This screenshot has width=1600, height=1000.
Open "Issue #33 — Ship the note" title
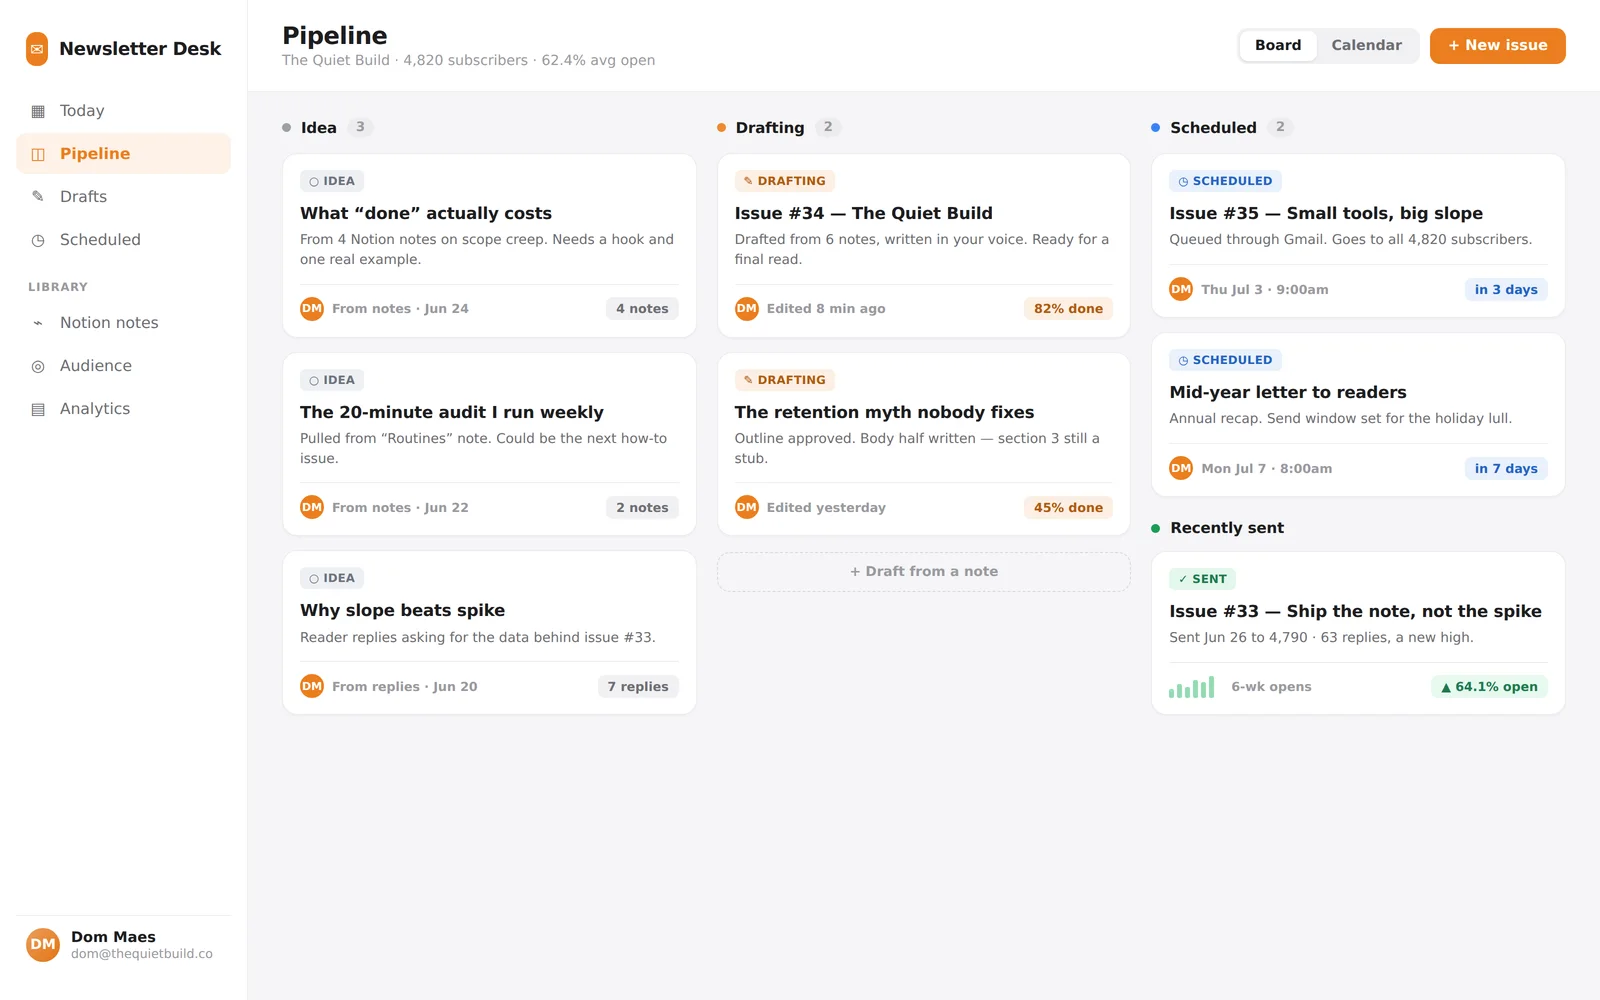(x=1355, y=611)
